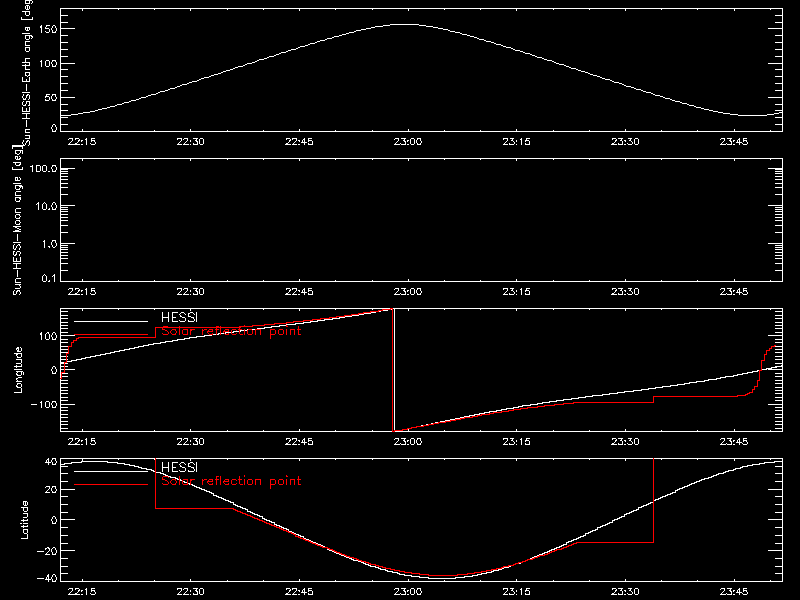Image resolution: width=800 pixels, height=600 pixels.
Task: Click the 100.0 tick label on Moon angle axis
Action: (x=43, y=169)
